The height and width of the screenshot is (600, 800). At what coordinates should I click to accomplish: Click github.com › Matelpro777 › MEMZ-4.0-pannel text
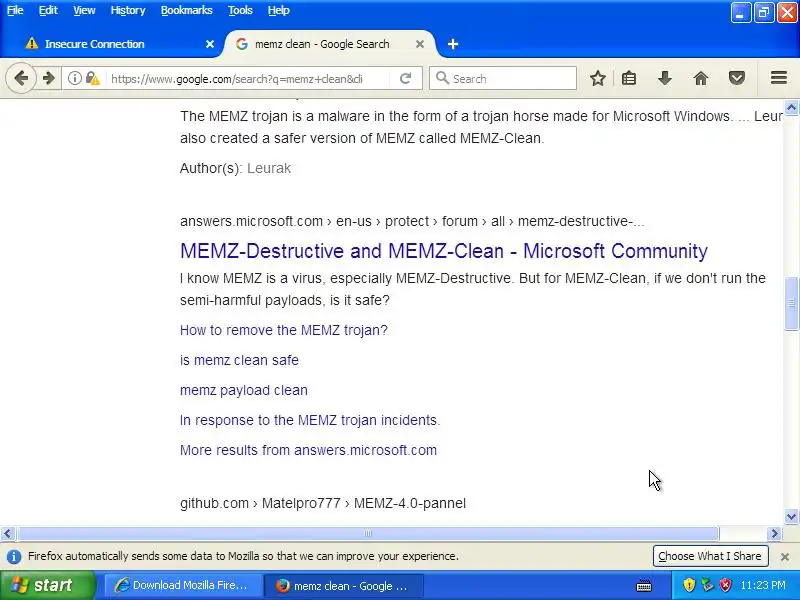323,504
